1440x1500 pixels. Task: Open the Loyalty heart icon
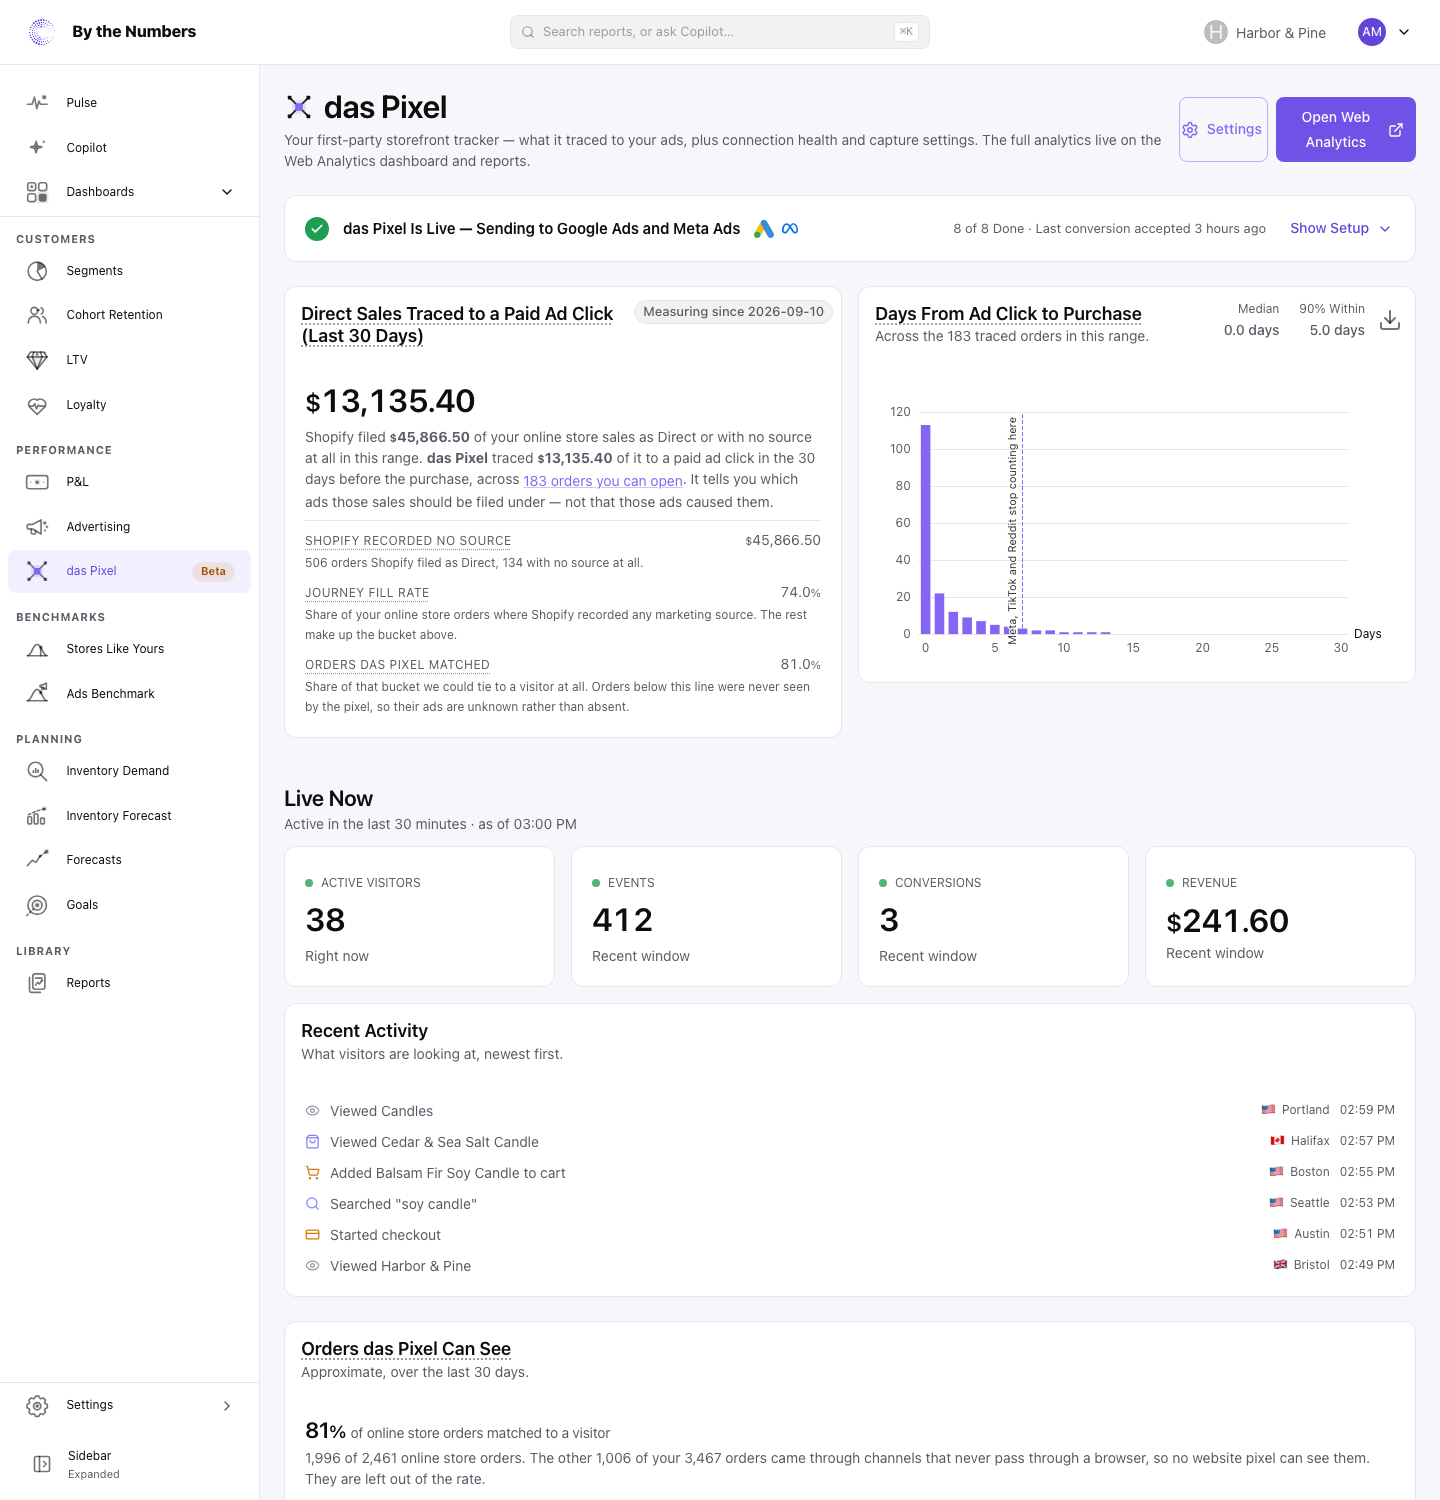click(x=37, y=405)
